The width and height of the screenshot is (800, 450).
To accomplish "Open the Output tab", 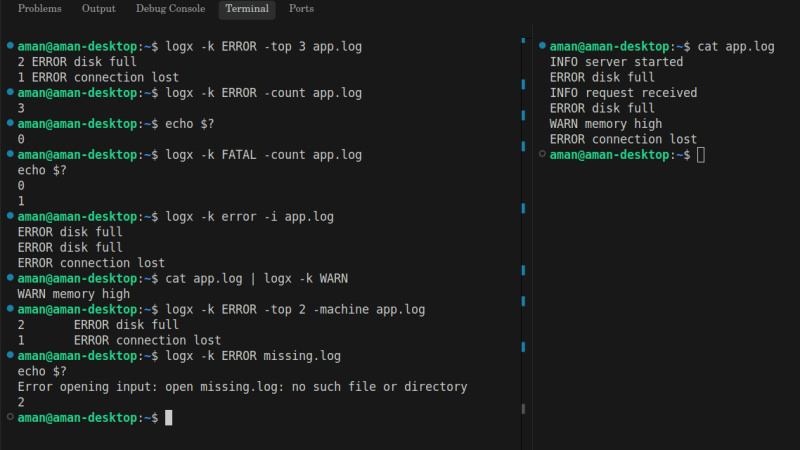I will pos(98,9).
